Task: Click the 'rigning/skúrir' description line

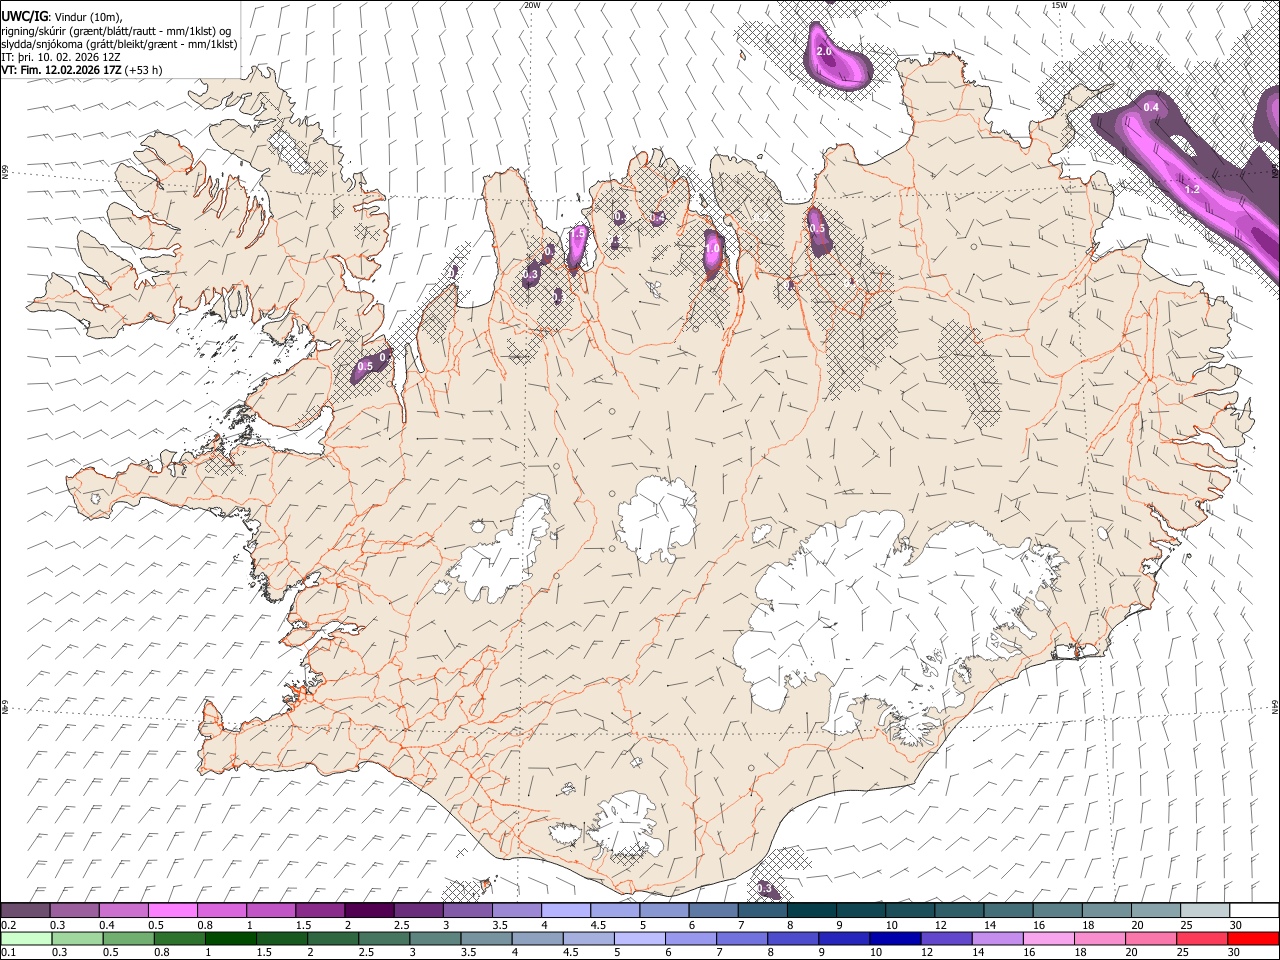Action: 118,30
